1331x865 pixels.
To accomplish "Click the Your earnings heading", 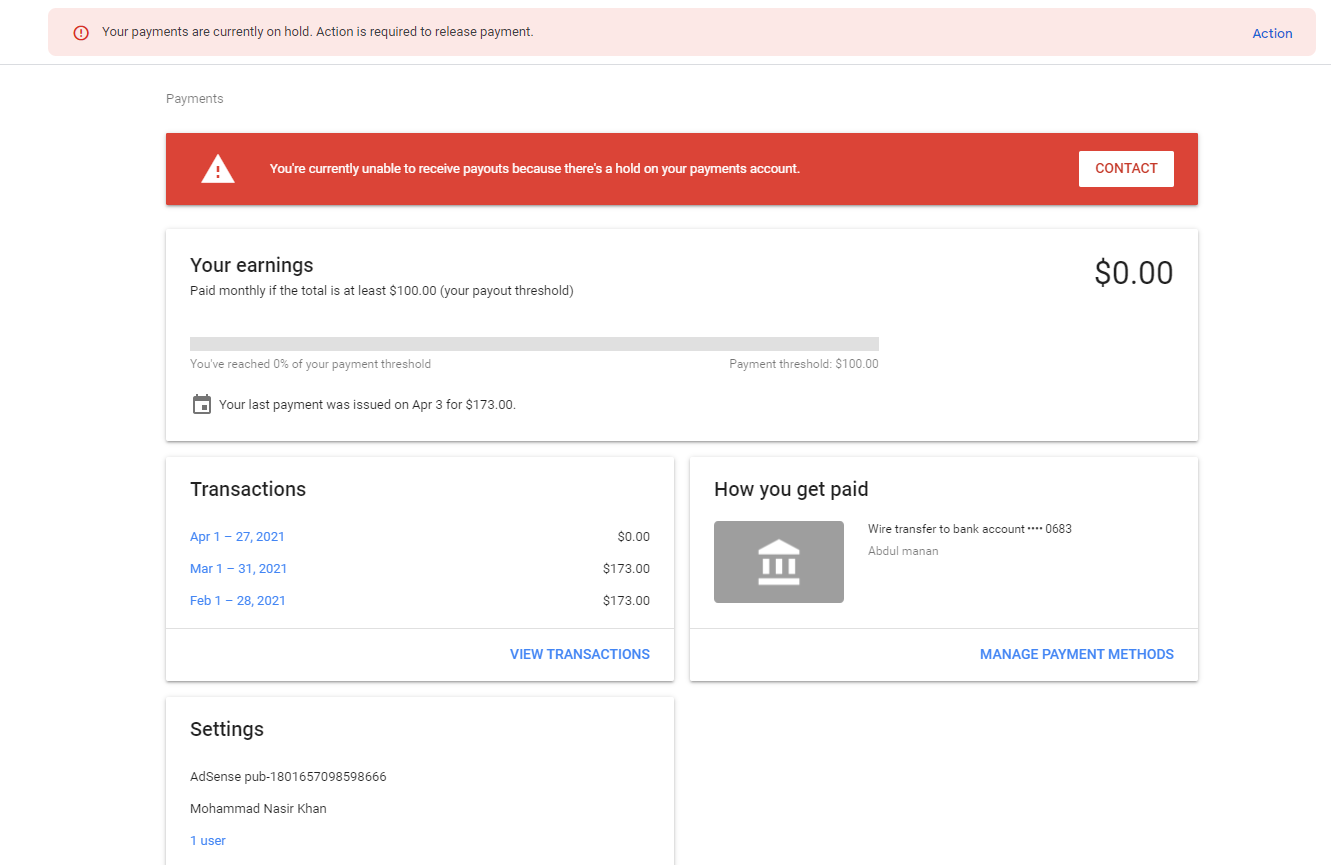I will click(x=252, y=265).
